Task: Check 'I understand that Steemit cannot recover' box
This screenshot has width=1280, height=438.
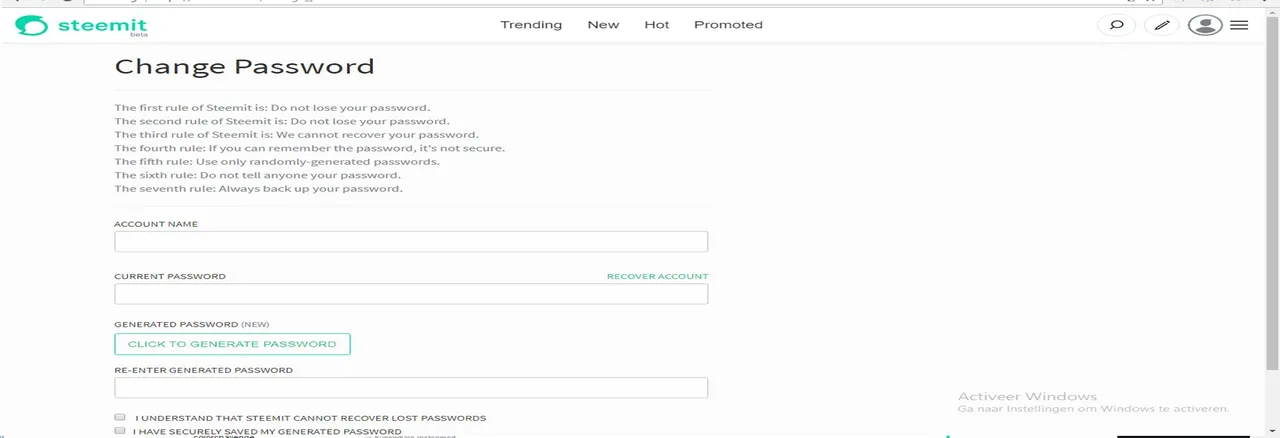Action: [120, 417]
